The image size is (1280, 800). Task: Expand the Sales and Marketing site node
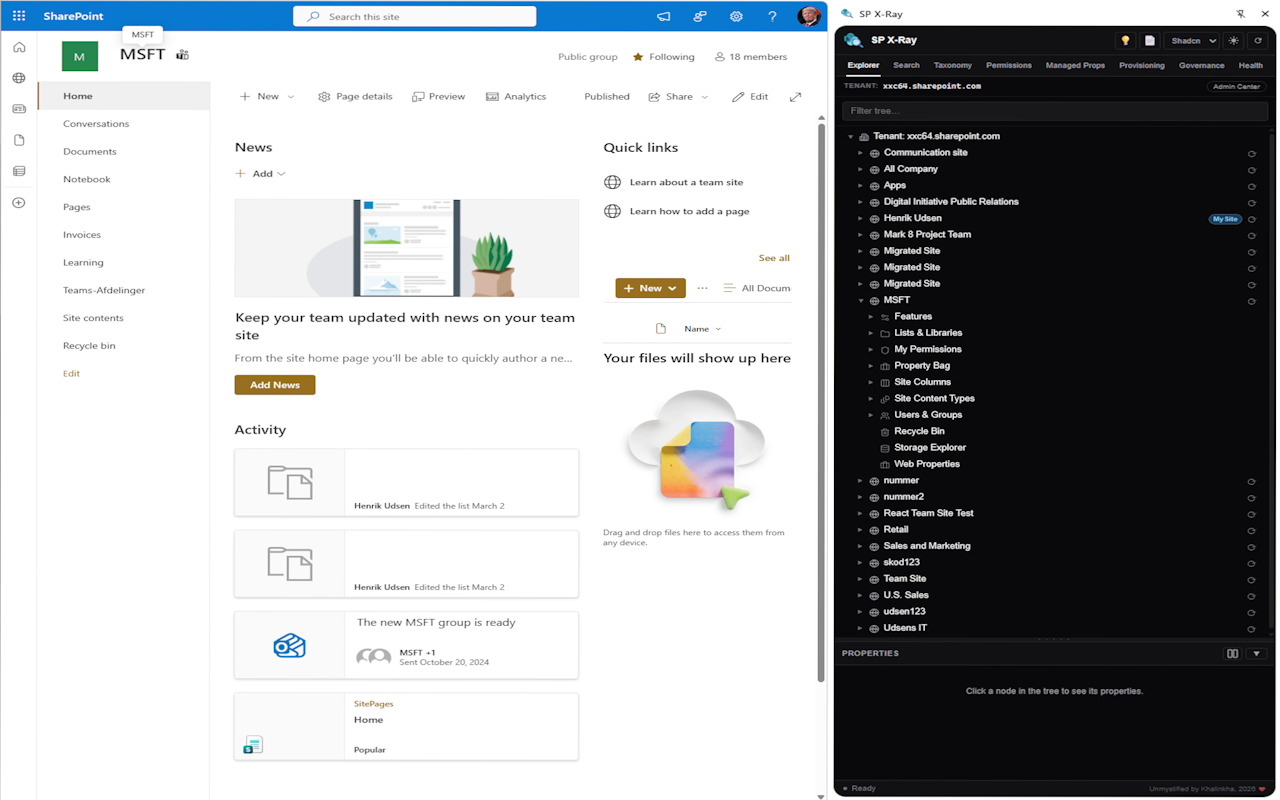(x=861, y=546)
